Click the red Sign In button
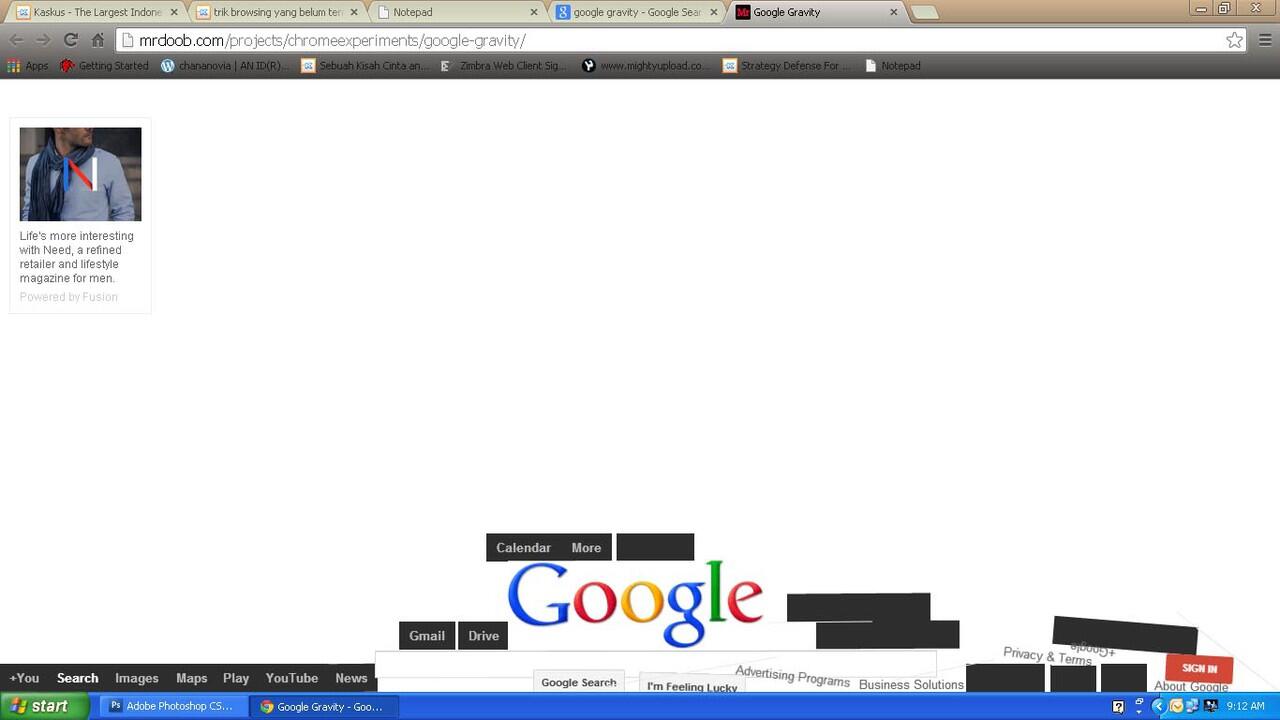Image resolution: width=1280 pixels, height=720 pixels. [1199, 669]
